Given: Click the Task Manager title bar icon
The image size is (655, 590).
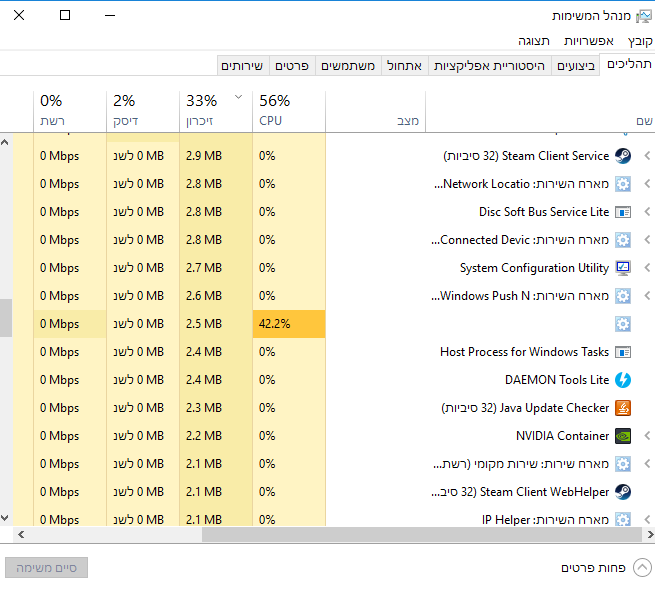Looking at the screenshot, I should pos(644,16).
